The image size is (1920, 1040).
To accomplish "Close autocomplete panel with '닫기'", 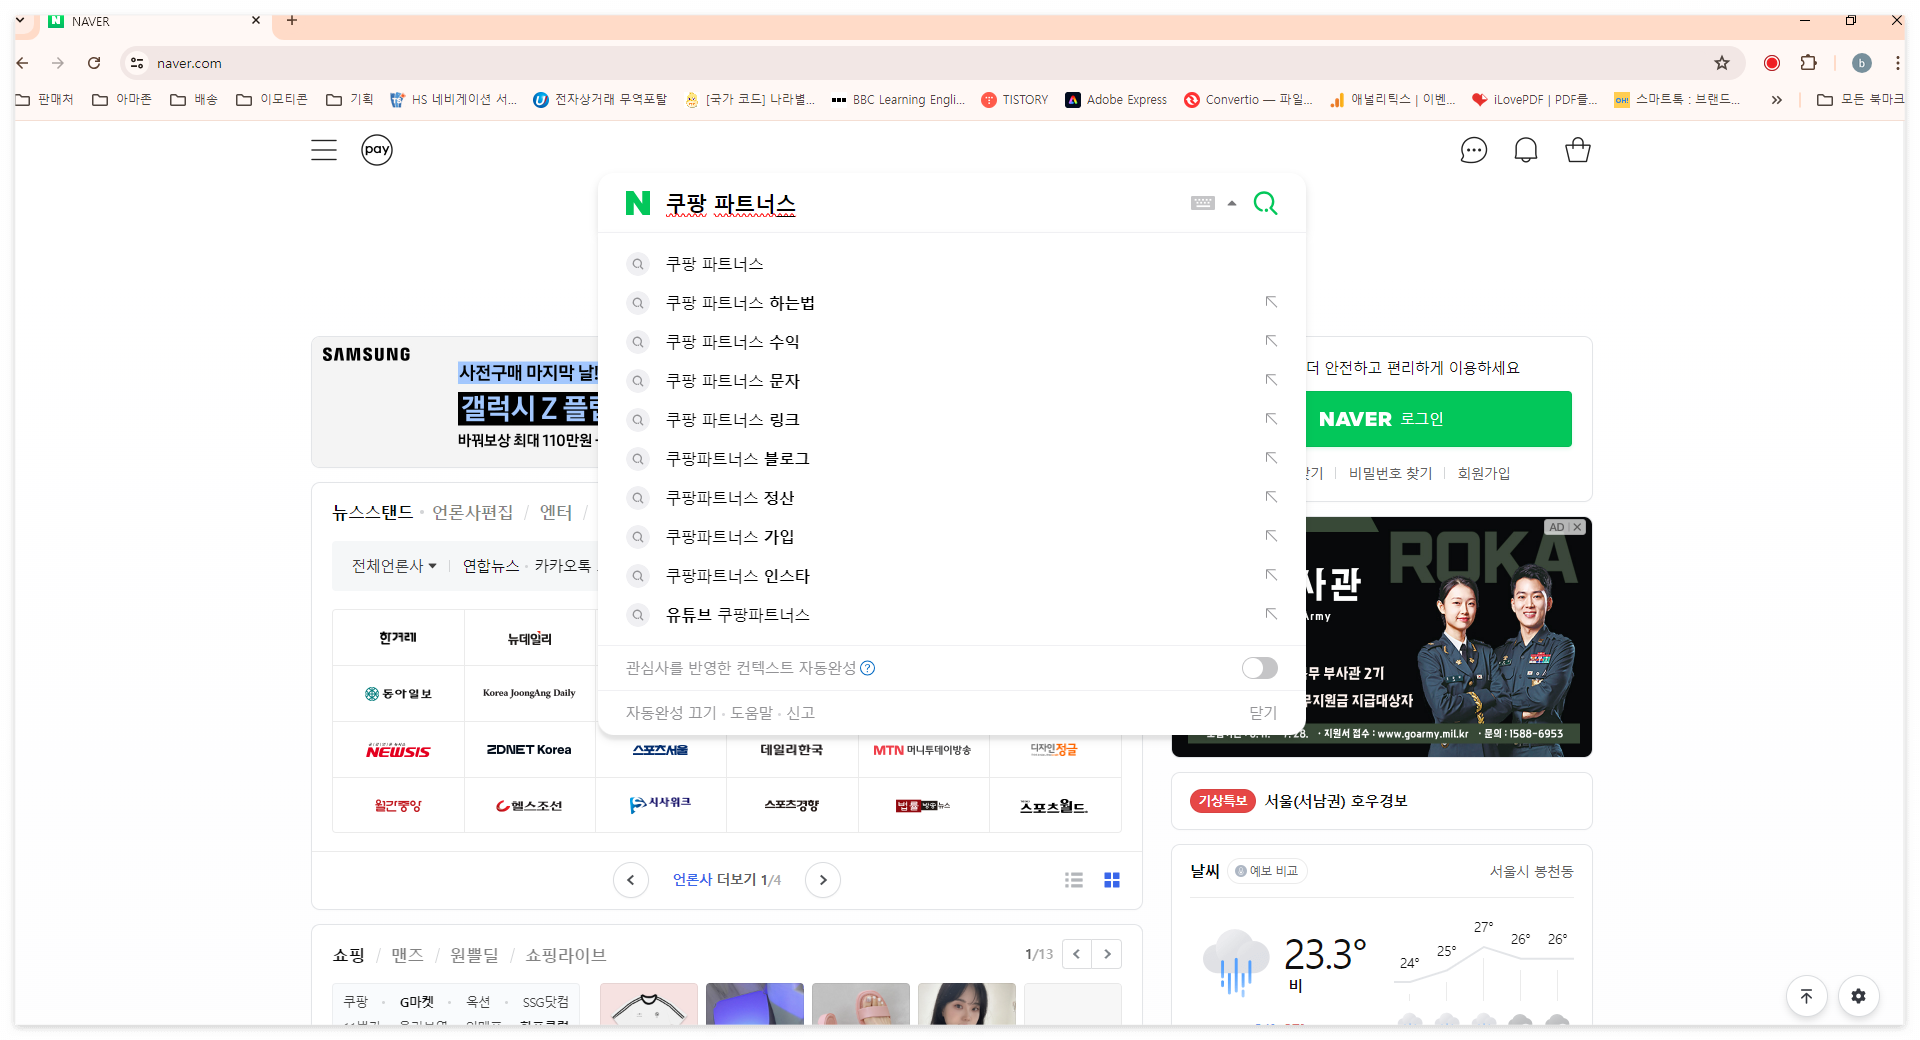I will [x=1263, y=713].
